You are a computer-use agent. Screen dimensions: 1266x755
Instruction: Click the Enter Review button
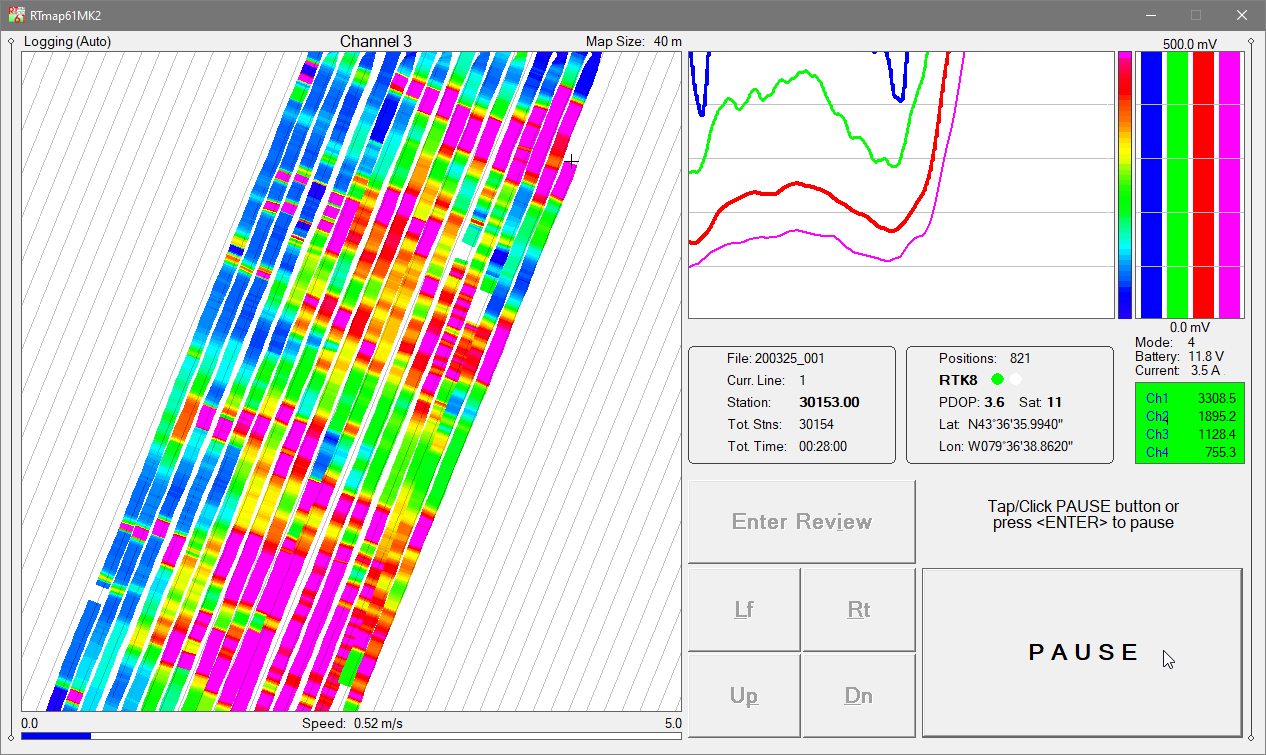[x=802, y=521]
